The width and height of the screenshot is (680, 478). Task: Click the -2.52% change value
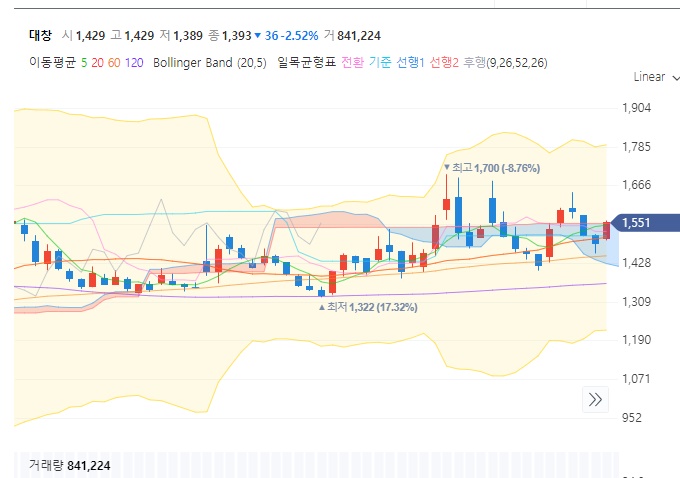point(299,36)
